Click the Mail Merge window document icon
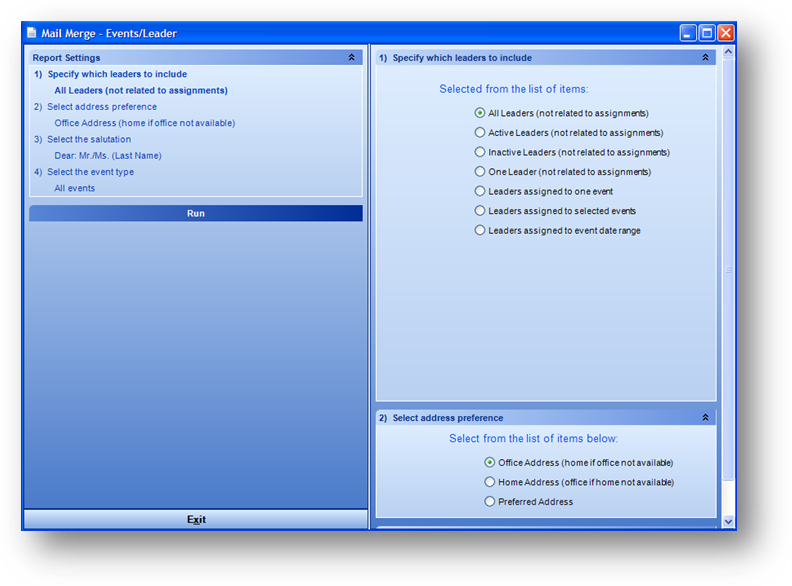Image resolution: width=792 pixels, height=586 pixels. (32, 33)
